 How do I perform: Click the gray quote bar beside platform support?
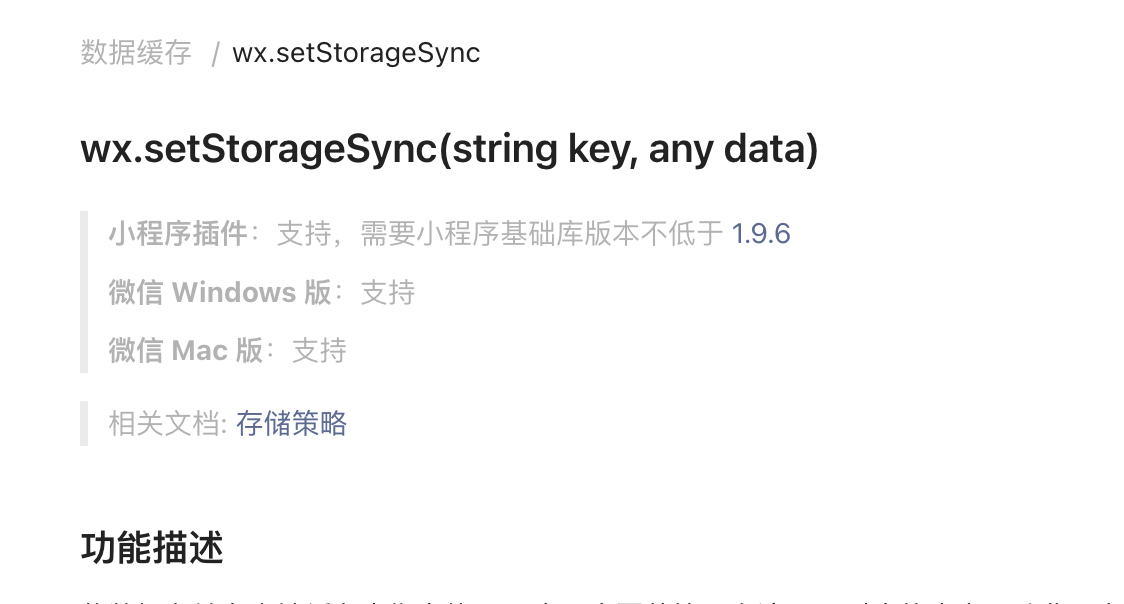coord(84,292)
